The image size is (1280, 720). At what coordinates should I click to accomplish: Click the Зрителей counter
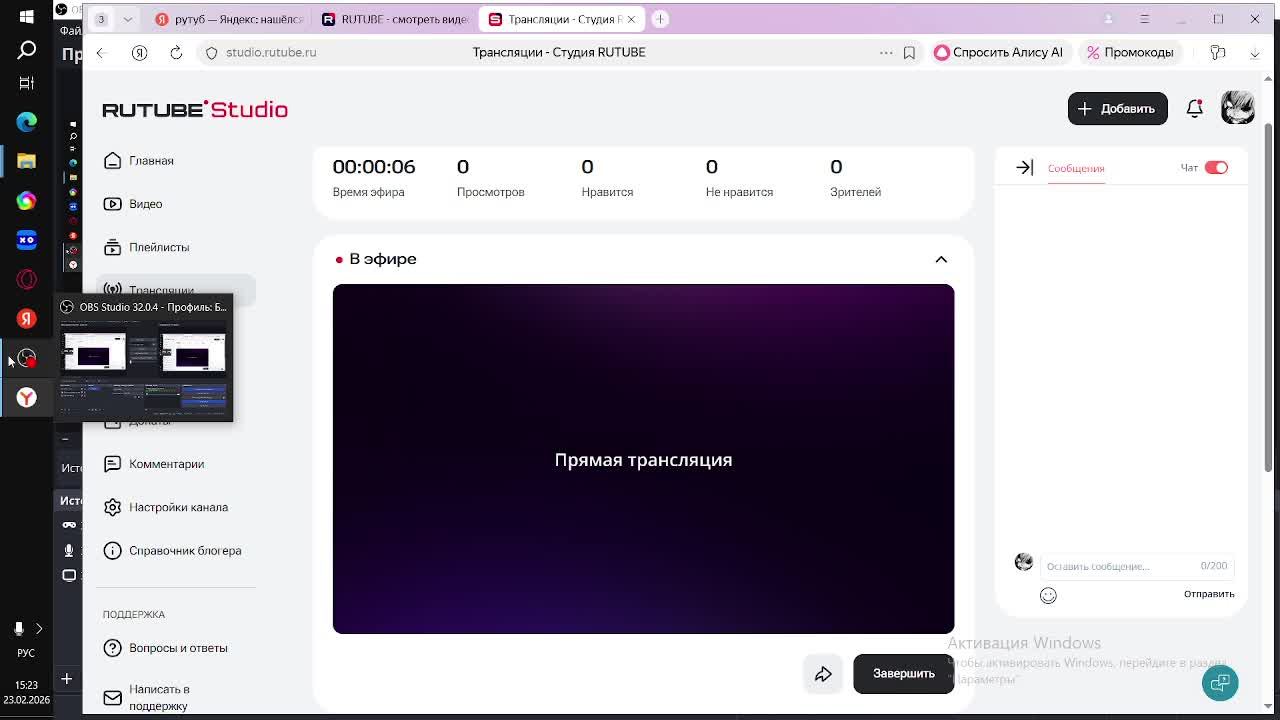[x=855, y=177]
